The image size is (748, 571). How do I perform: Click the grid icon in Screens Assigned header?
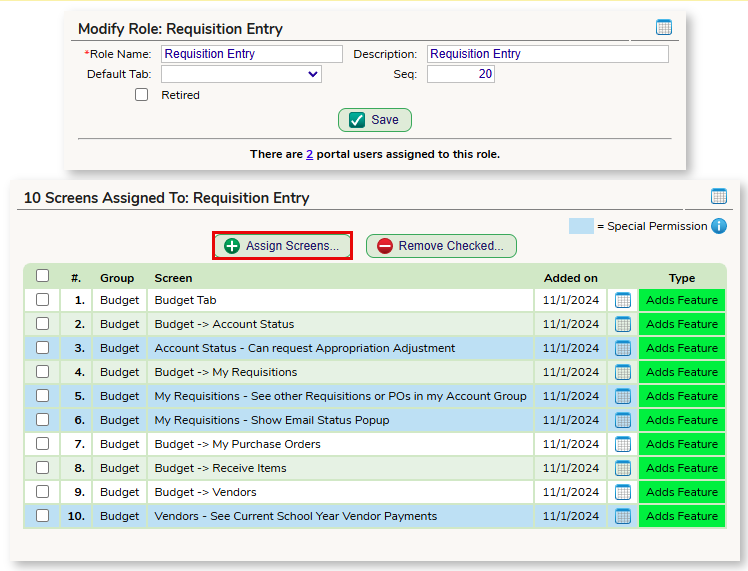pyautogui.click(x=718, y=196)
